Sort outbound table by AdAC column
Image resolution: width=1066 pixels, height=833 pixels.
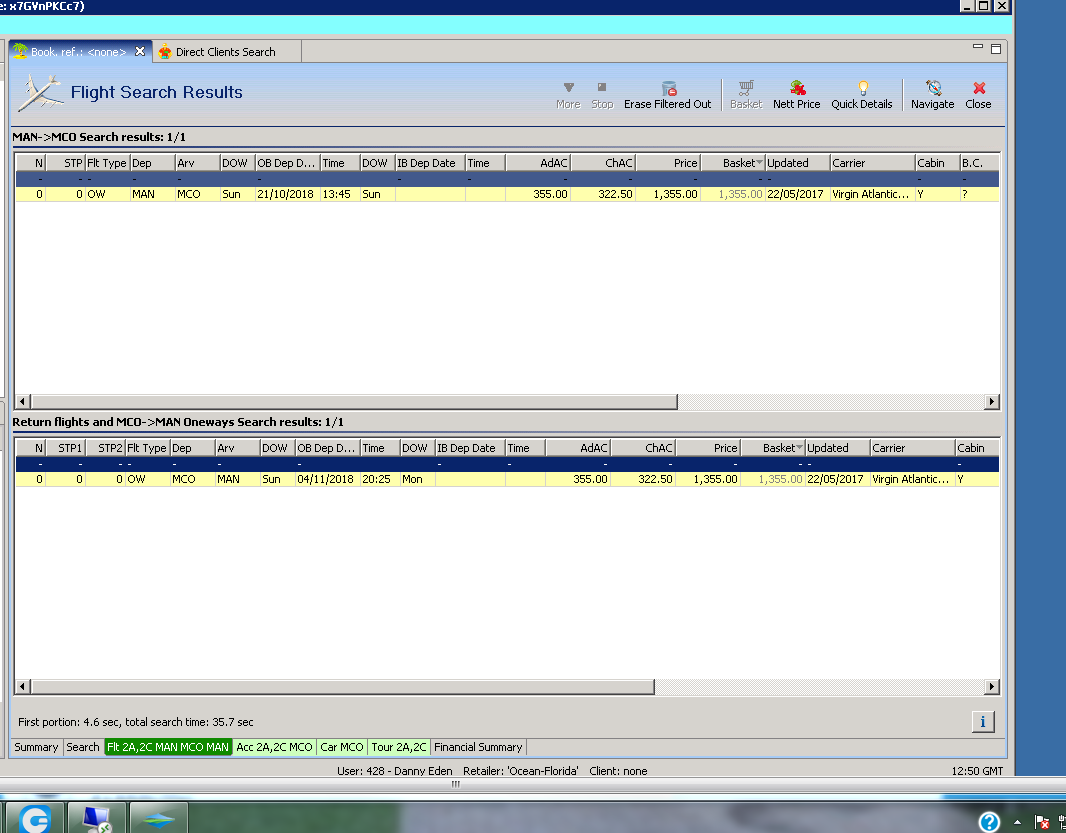(x=538, y=163)
